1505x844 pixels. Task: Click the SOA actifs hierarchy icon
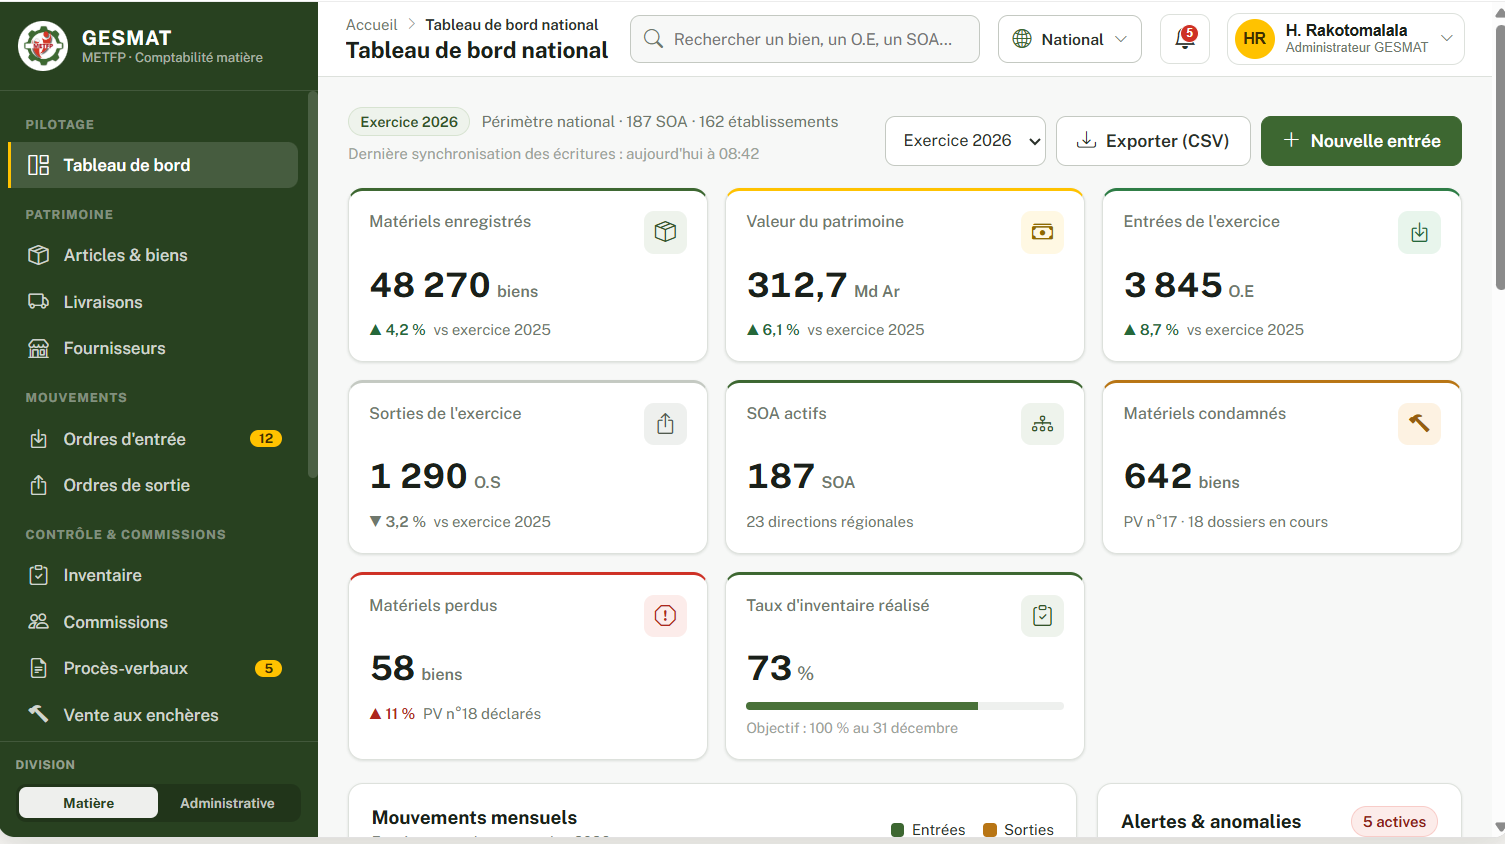point(1042,424)
